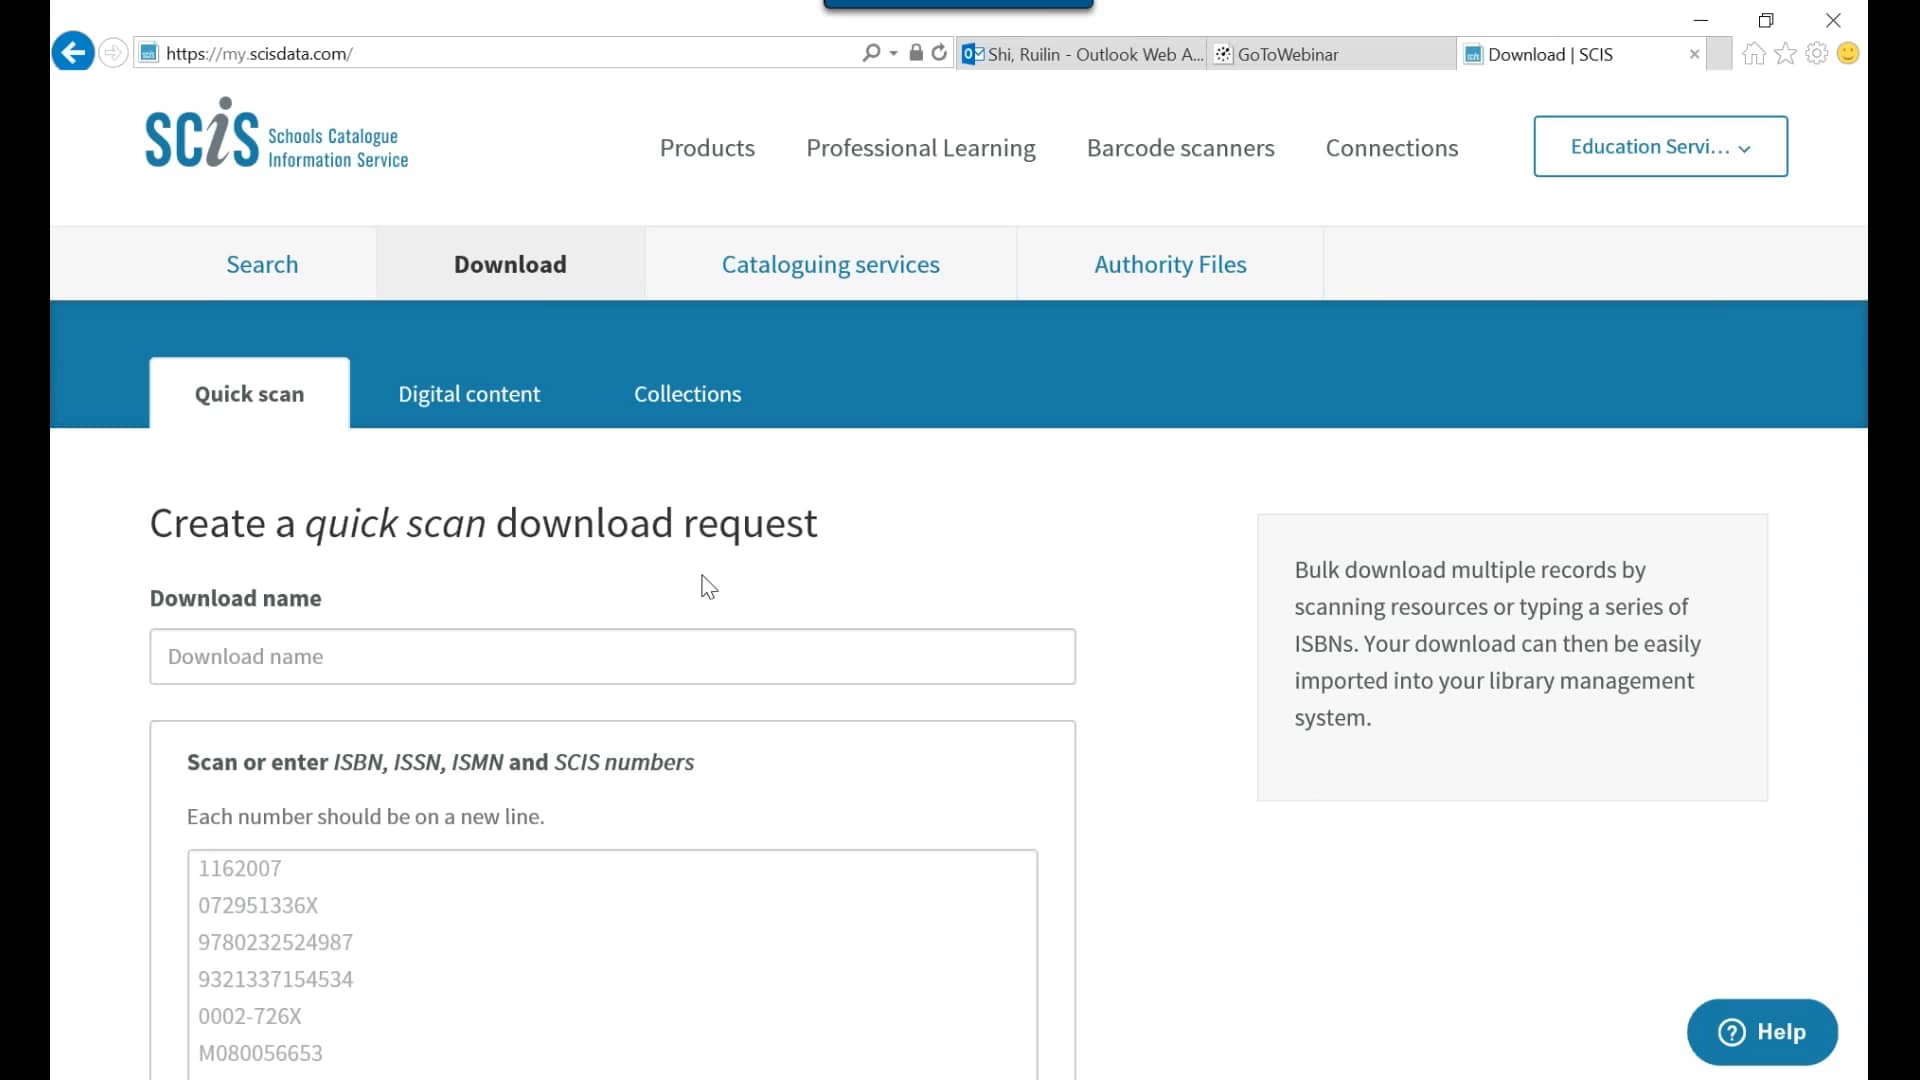Click the SCIS logo
The width and height of the screenshot is (1920, 1080).
(x=277, y=133)
